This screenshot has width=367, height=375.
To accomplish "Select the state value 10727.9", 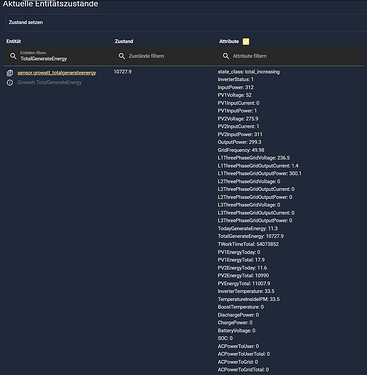I will coord(123,72).
